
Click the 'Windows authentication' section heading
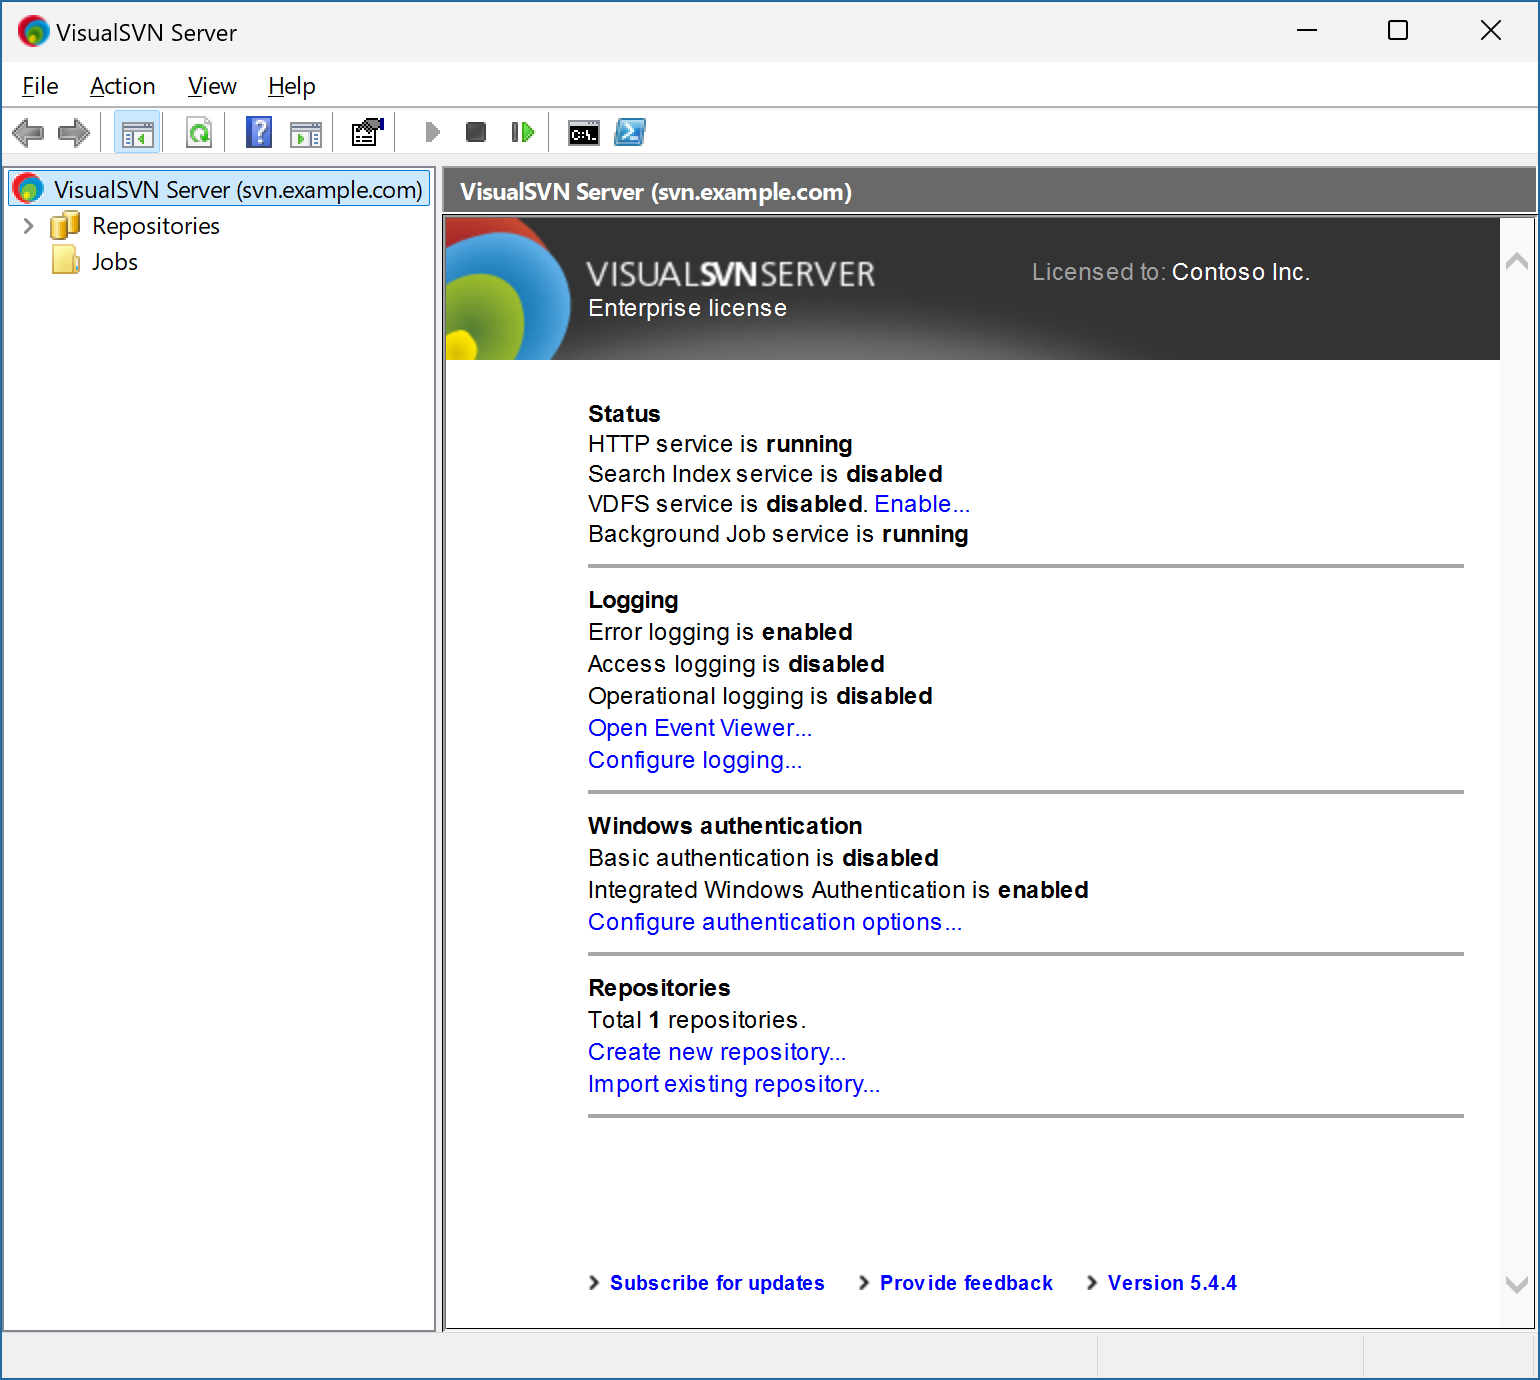pyautogui.click(x=725, y=826)
